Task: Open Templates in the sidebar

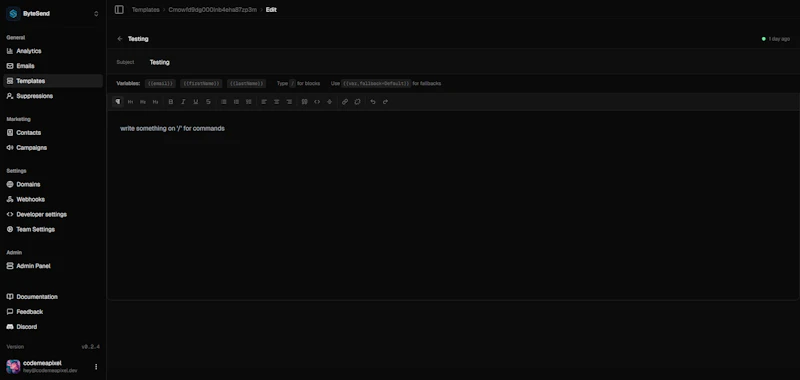Action: point(53,81)
